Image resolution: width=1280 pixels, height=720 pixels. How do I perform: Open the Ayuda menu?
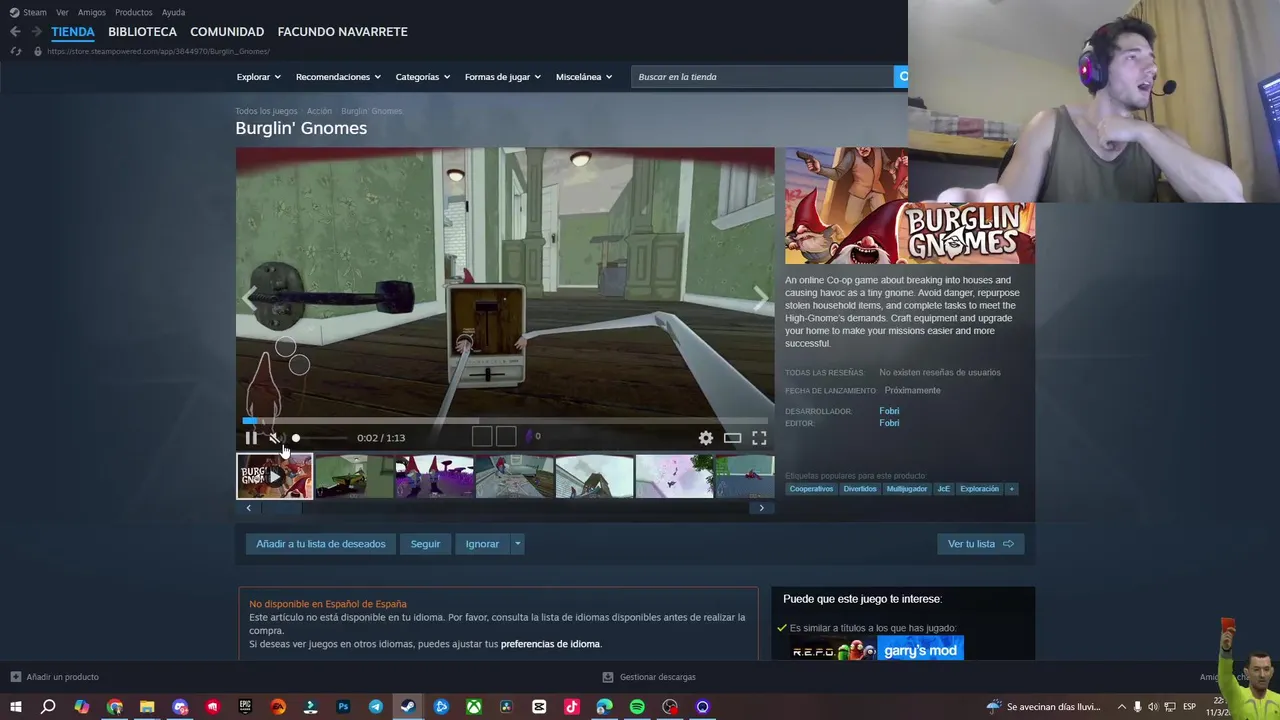[x=173, y=12]
